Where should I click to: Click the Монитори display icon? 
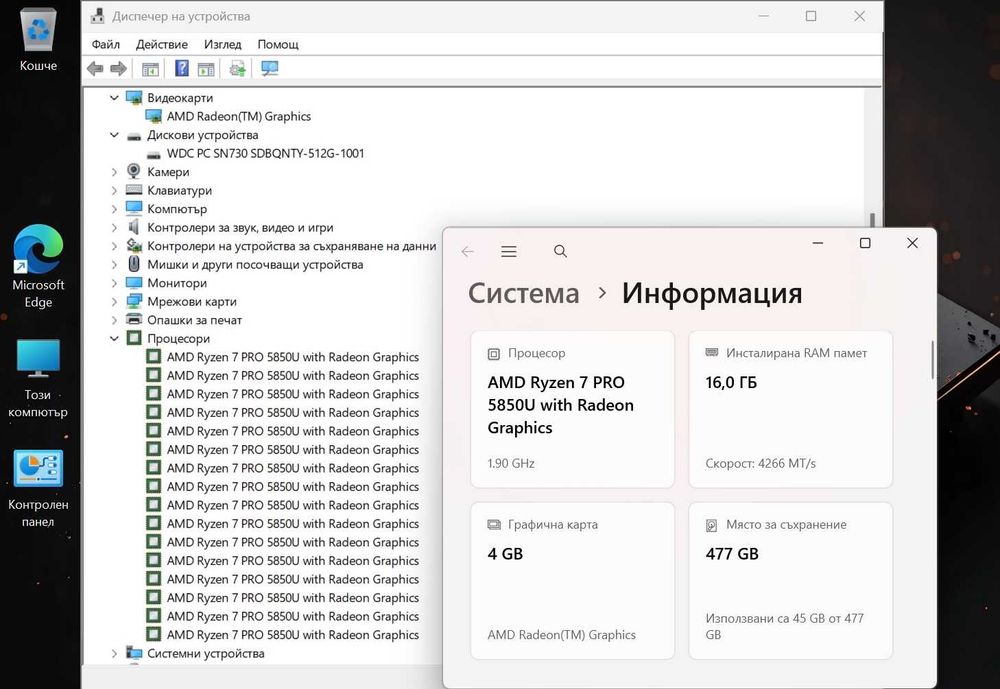134,282
